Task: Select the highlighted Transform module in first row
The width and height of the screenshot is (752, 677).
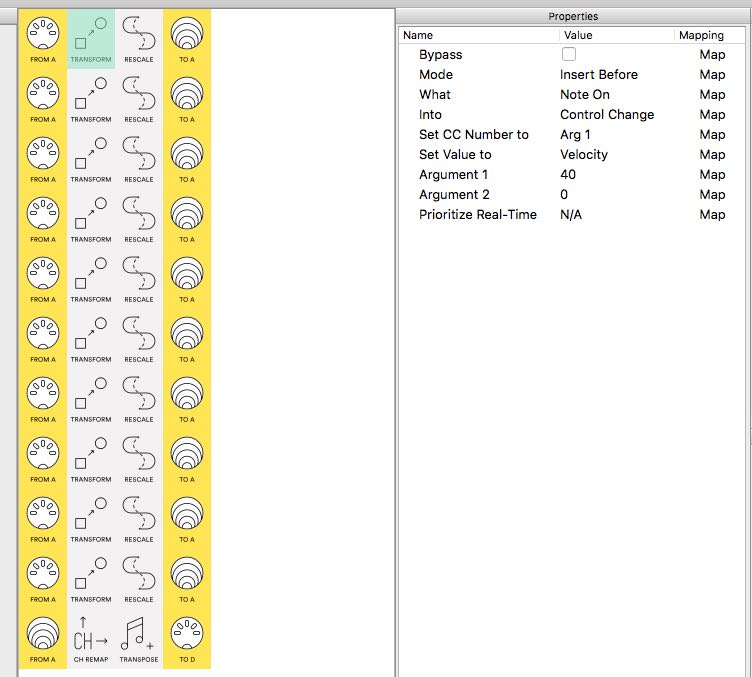Action: 91,38
